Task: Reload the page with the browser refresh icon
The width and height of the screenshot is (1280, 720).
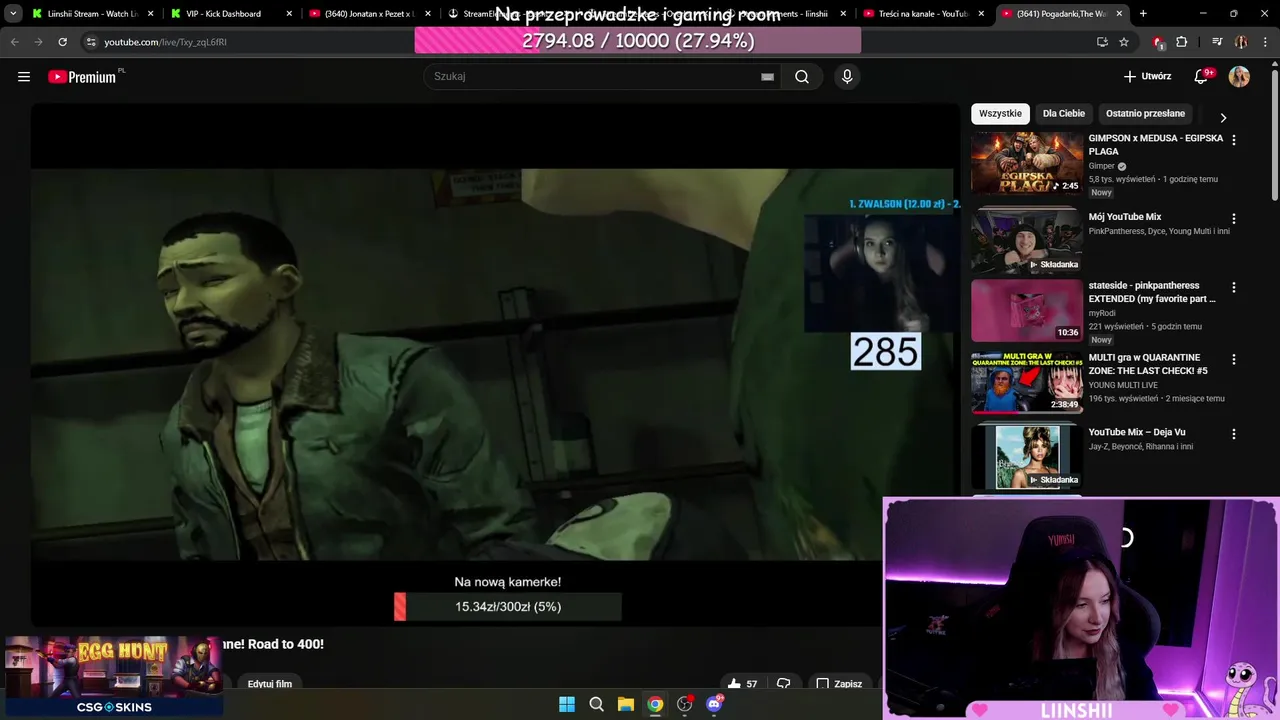Action: (62, 42)
